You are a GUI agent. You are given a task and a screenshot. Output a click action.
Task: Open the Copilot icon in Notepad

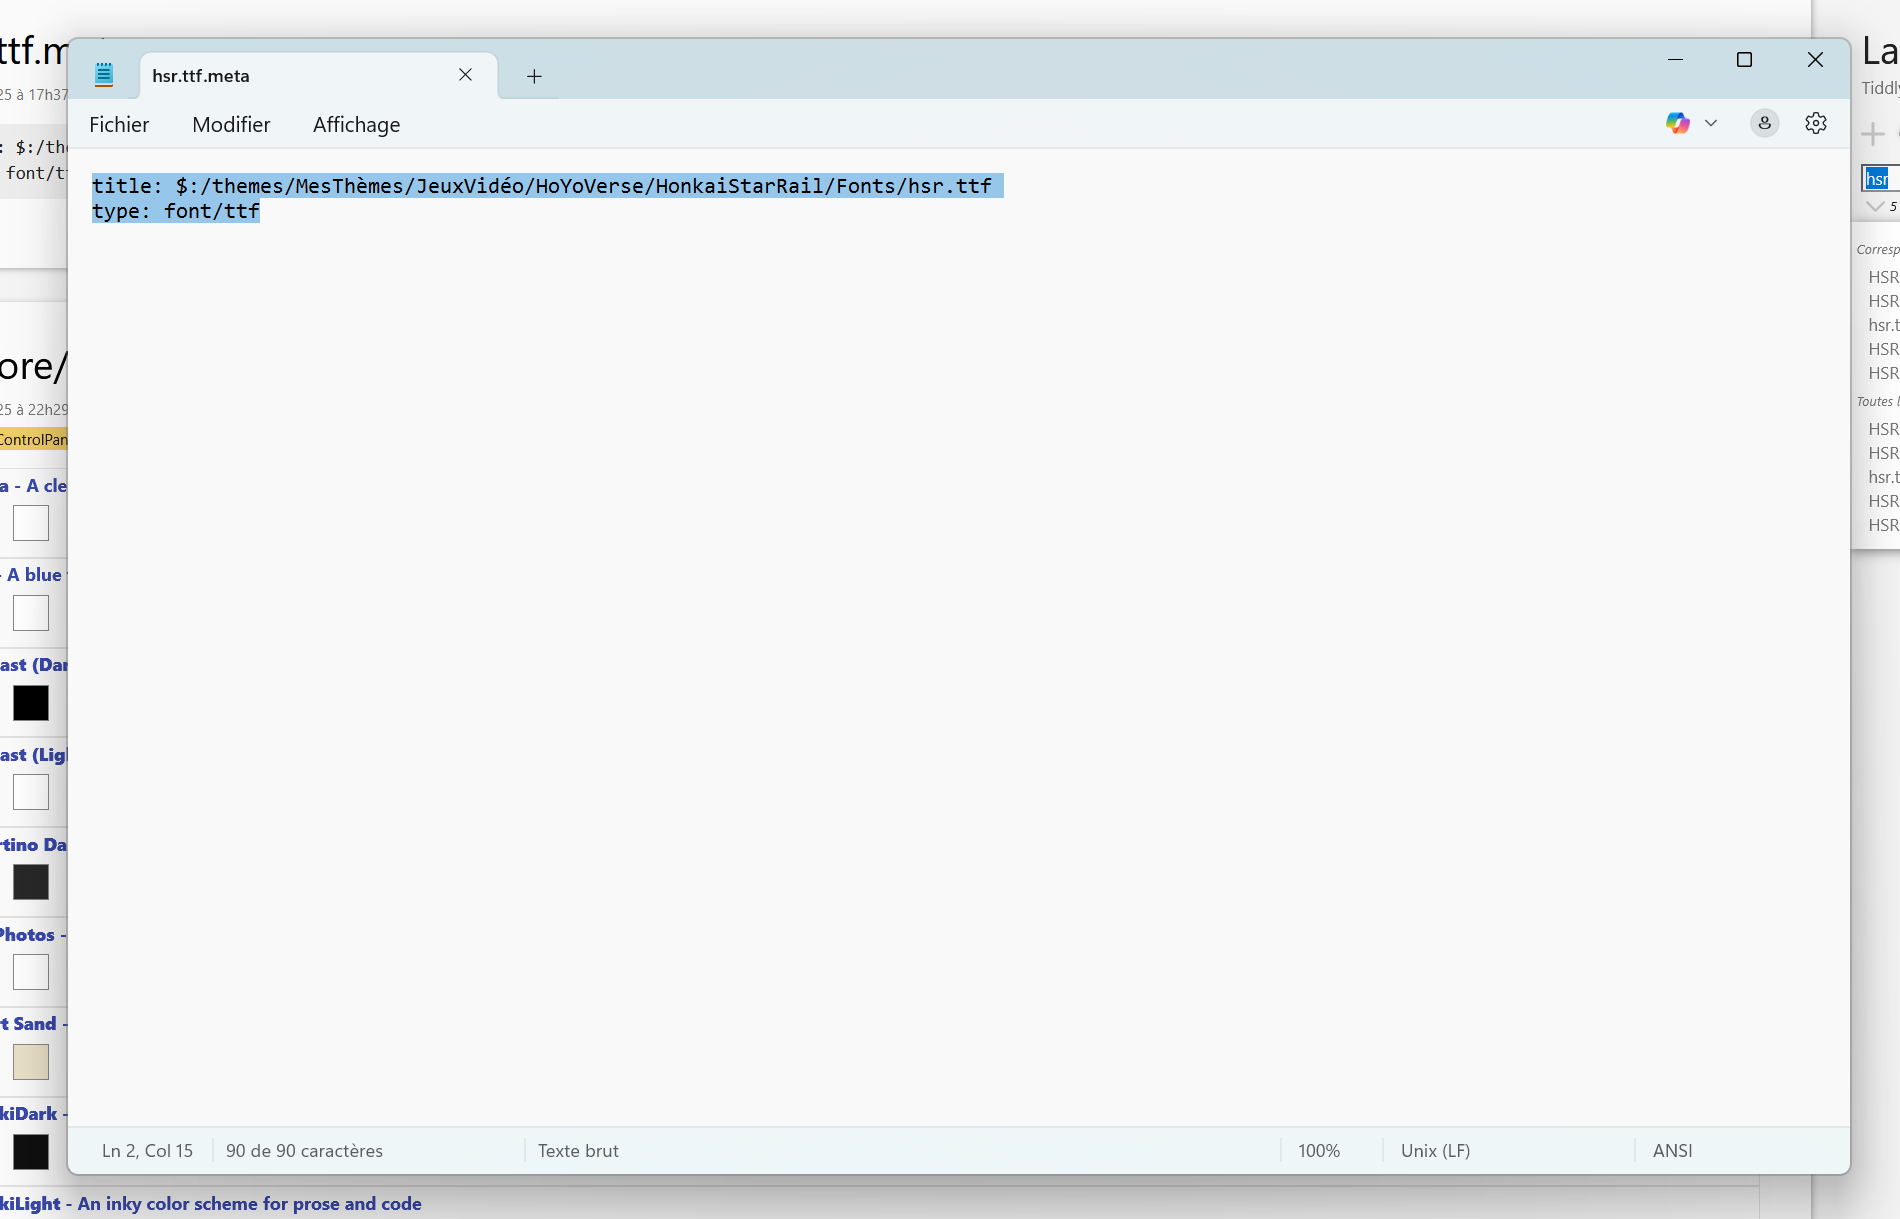pyautogui.click(x=1677, y=123)
